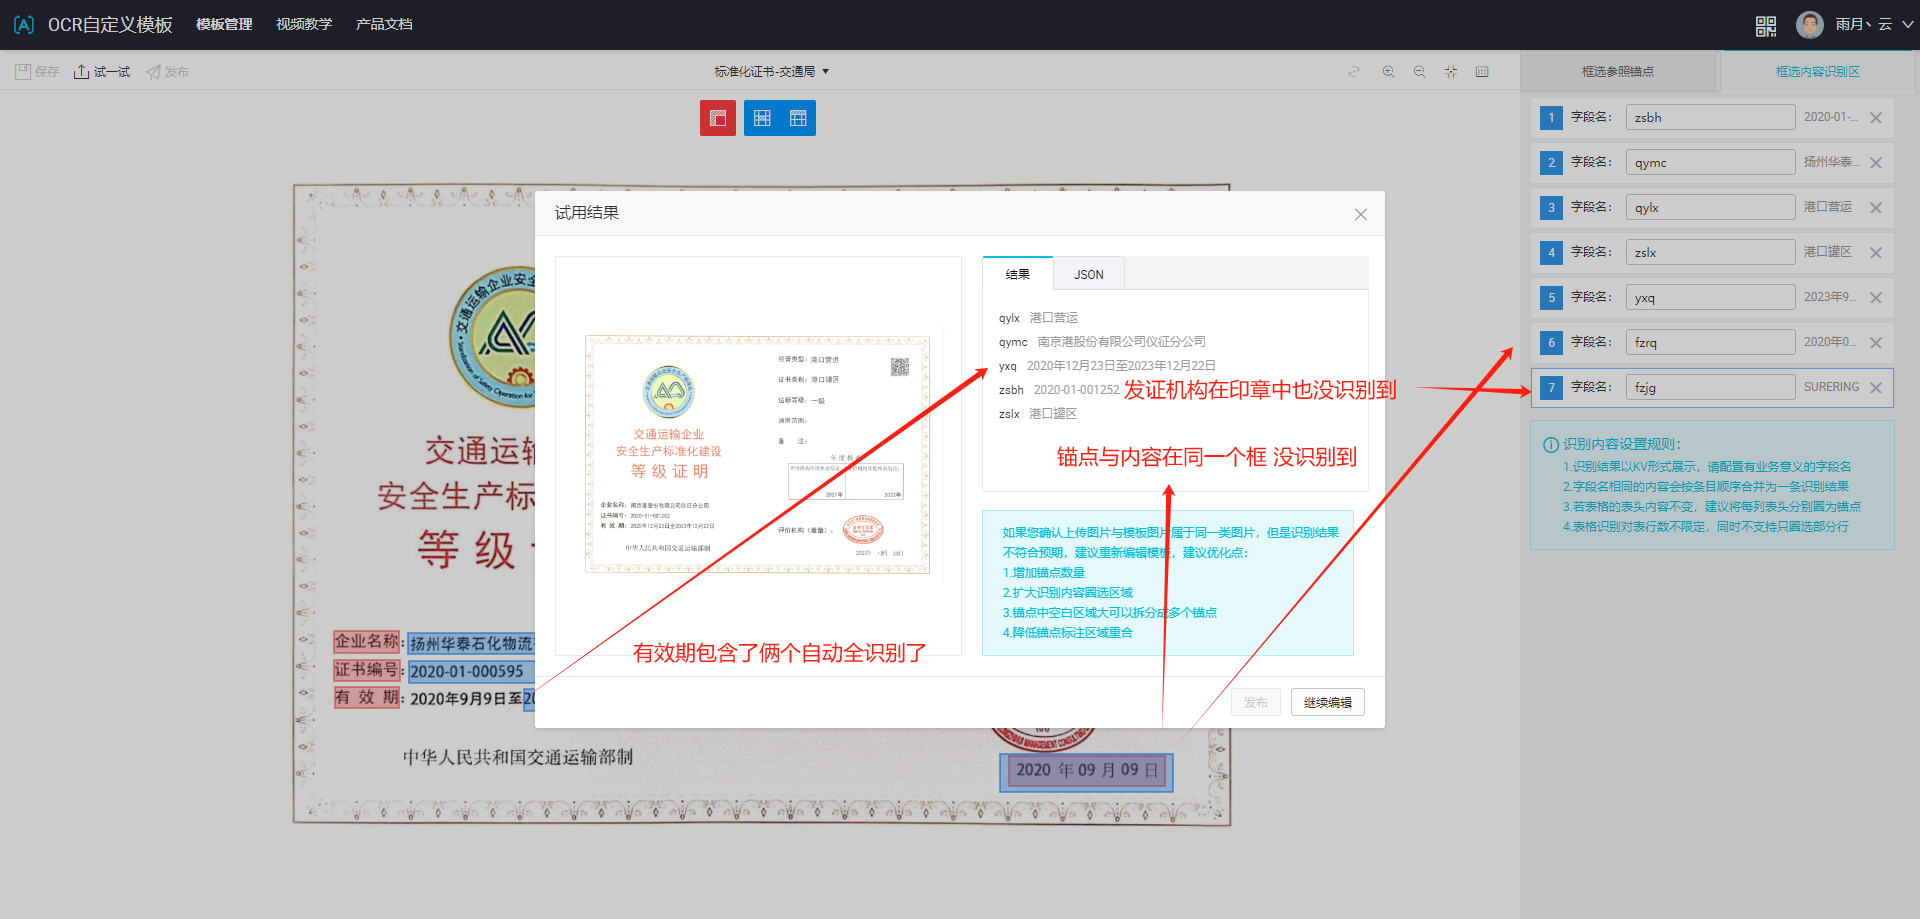Open 模板管理 menu
1920x919 pixels.
click(x=224, y=24)
